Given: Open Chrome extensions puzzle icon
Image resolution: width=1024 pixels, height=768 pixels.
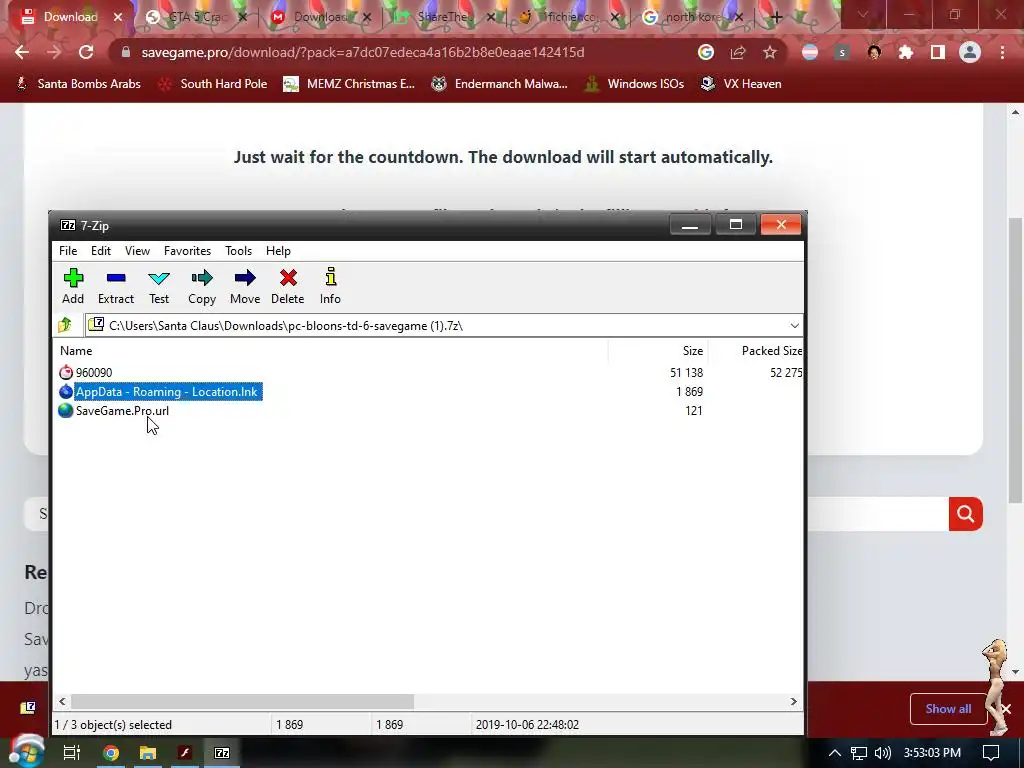Looking at the screenshot, I should [x=906, y=52].
